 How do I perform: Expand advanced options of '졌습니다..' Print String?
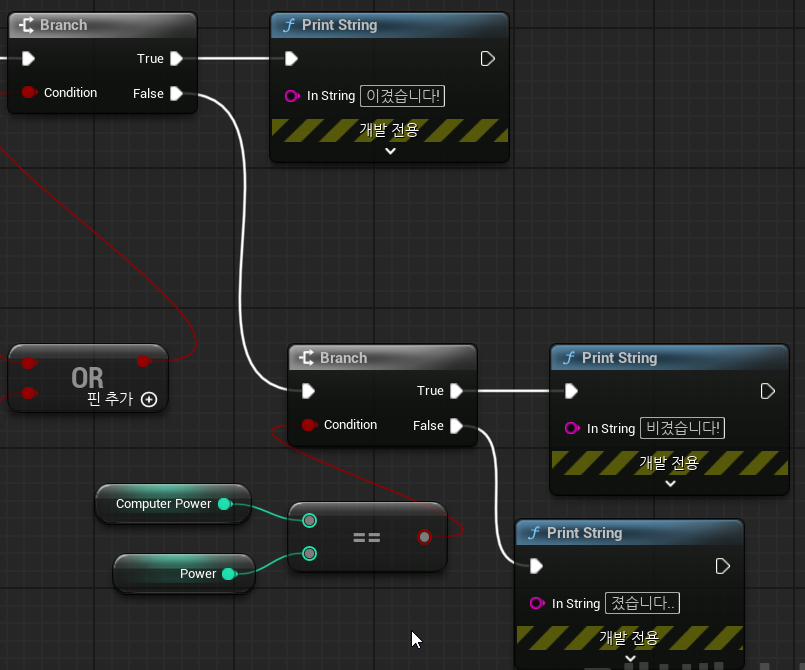point(630,659)
